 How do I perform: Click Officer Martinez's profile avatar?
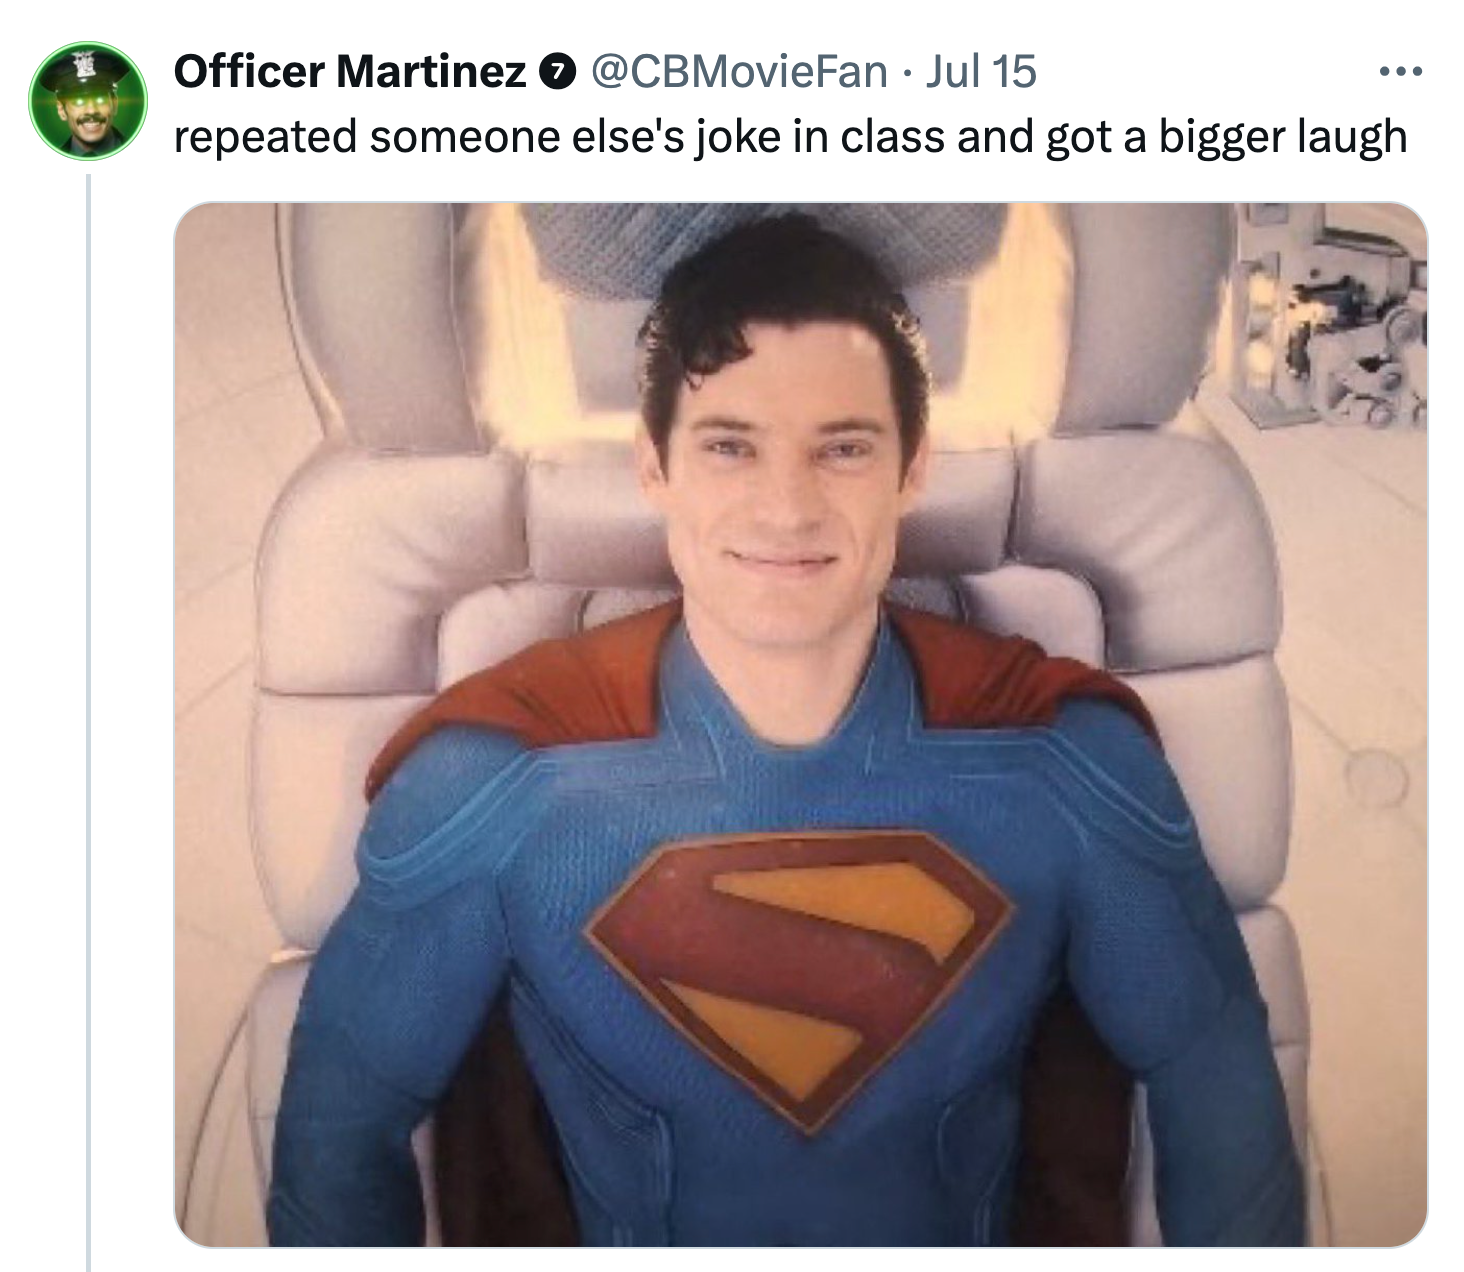88,100
